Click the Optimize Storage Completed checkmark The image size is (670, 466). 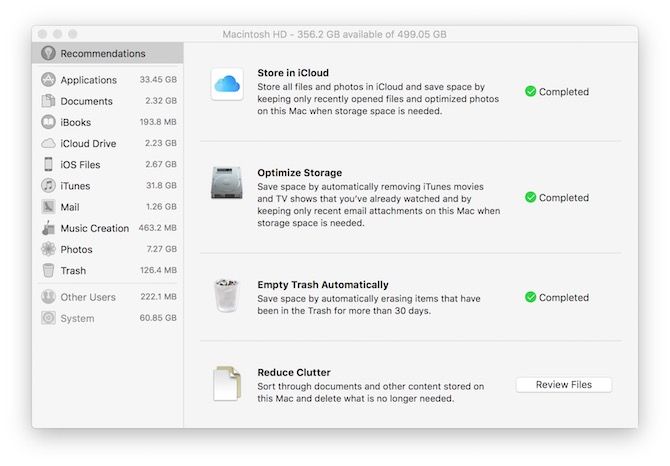tap(531, 198)
